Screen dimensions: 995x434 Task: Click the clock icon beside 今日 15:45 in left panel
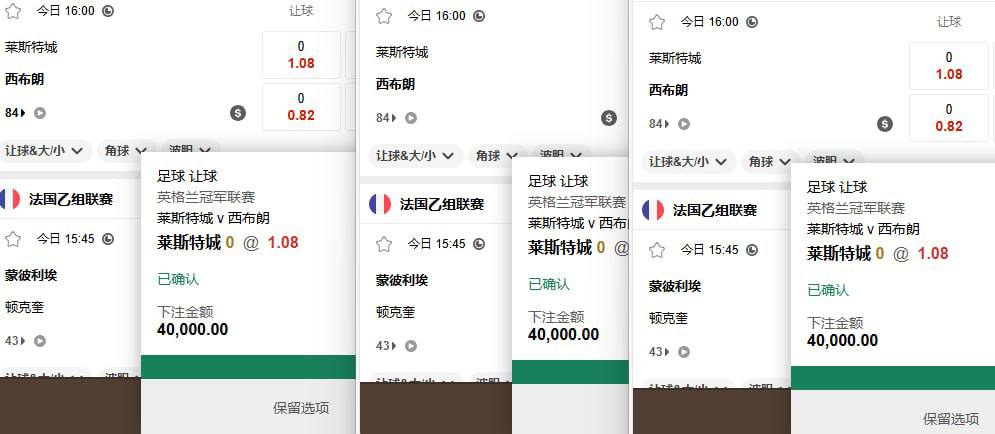(x=109, y=238)
